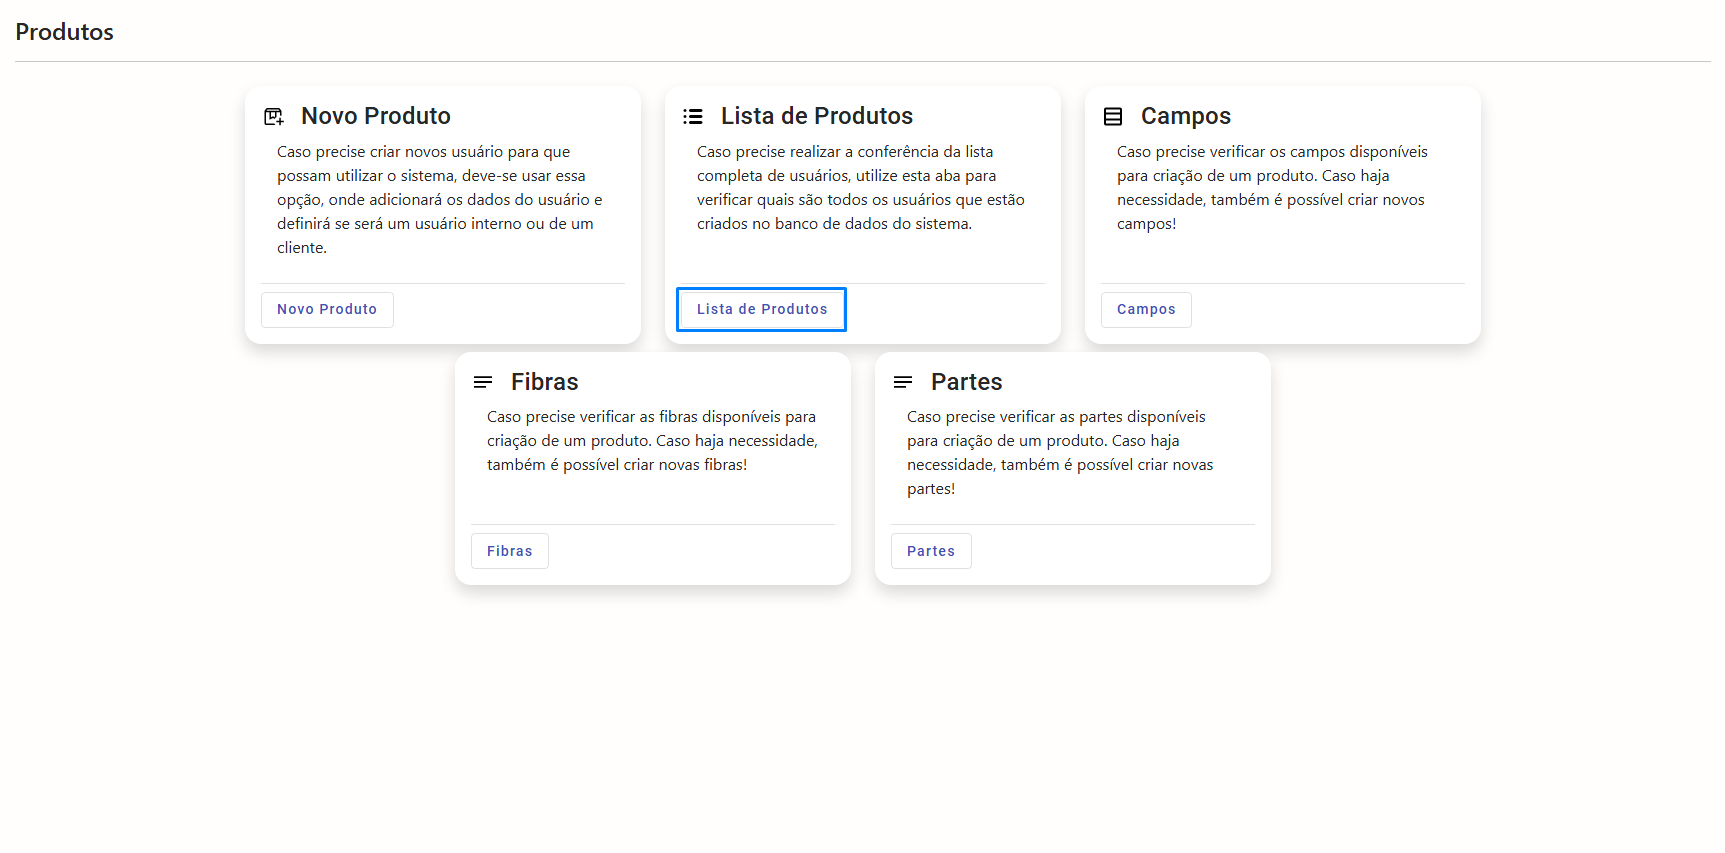
Task: Click the Campos card title
Action: (x=1185, y=116)
